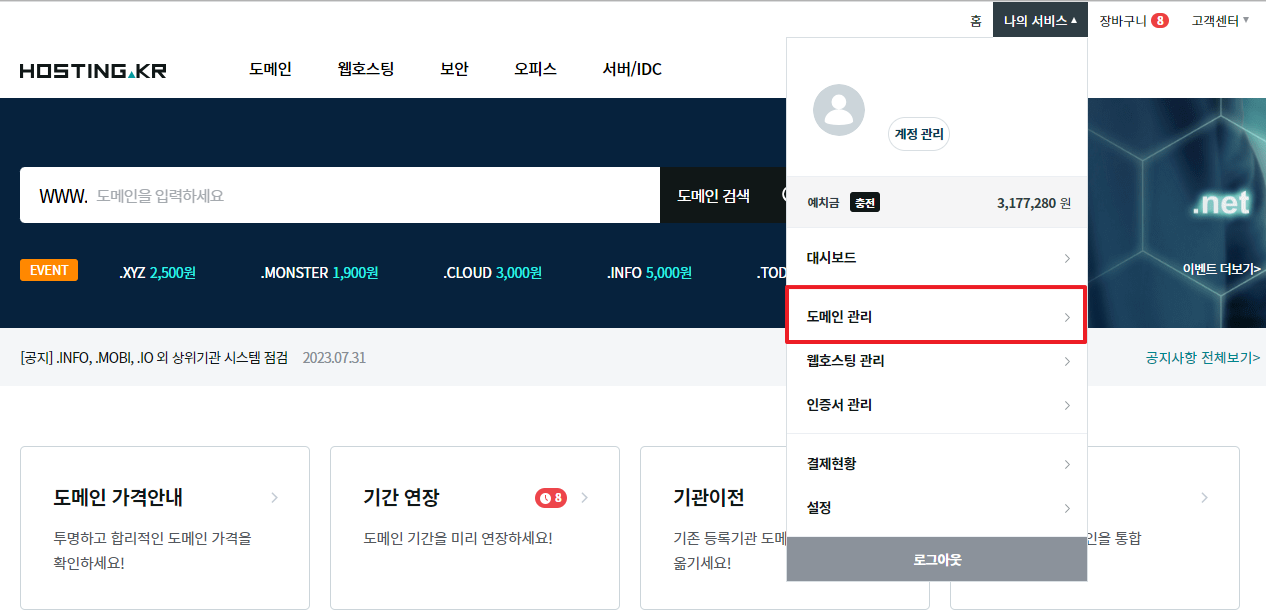Open 웹호스팅 관리 menu entry
Screen dimensions: 1266x616
point(936,361)
